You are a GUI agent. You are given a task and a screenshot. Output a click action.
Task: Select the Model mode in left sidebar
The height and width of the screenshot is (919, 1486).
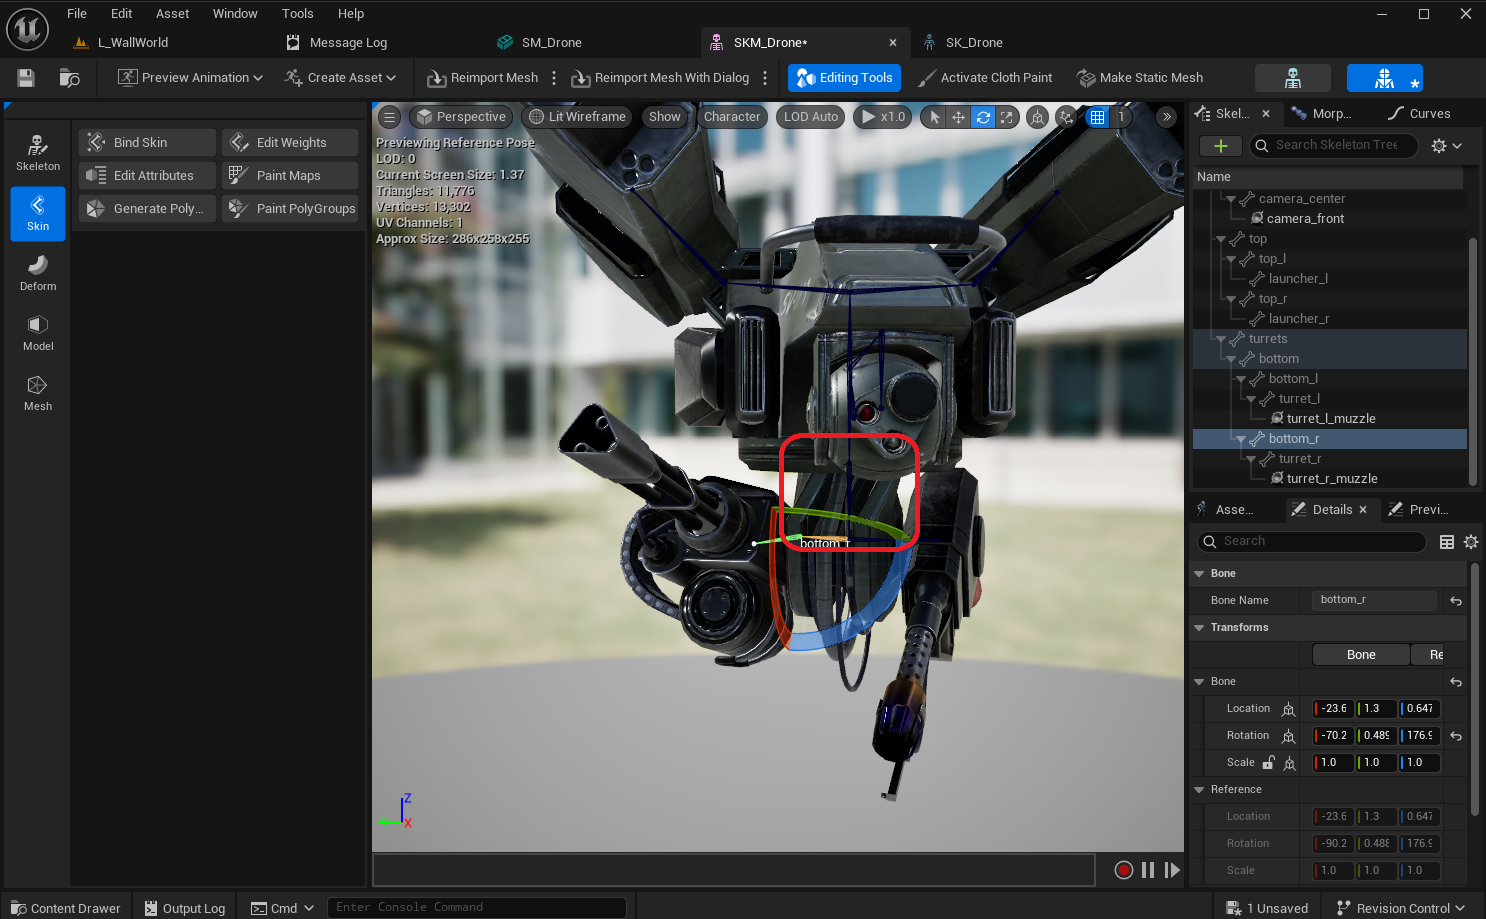38,334
